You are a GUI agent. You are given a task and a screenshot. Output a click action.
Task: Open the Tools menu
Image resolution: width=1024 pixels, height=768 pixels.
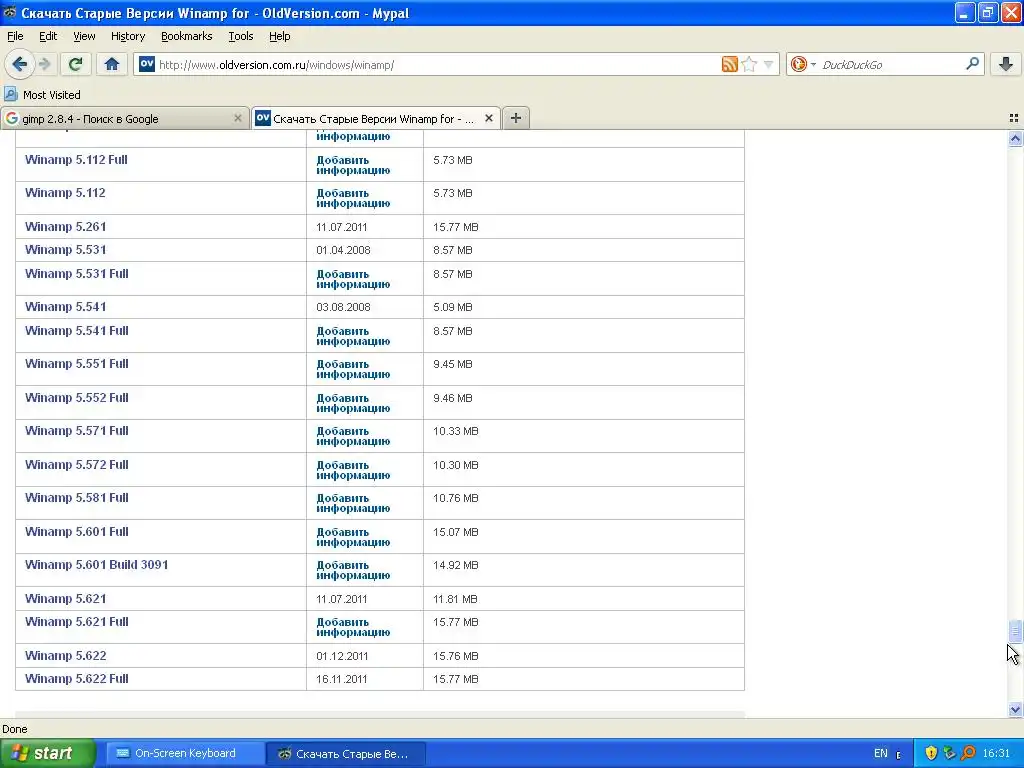point(240,36)
